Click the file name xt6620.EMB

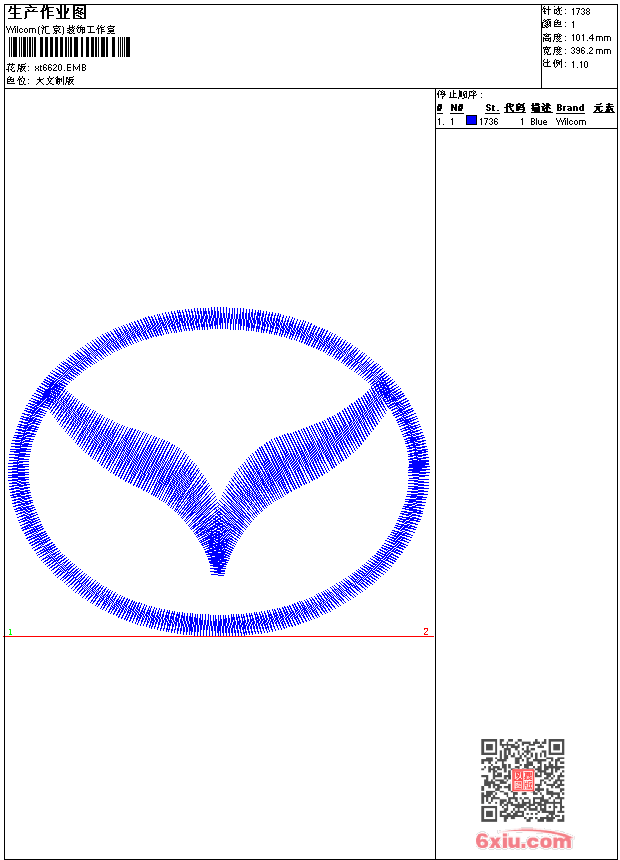60,67
